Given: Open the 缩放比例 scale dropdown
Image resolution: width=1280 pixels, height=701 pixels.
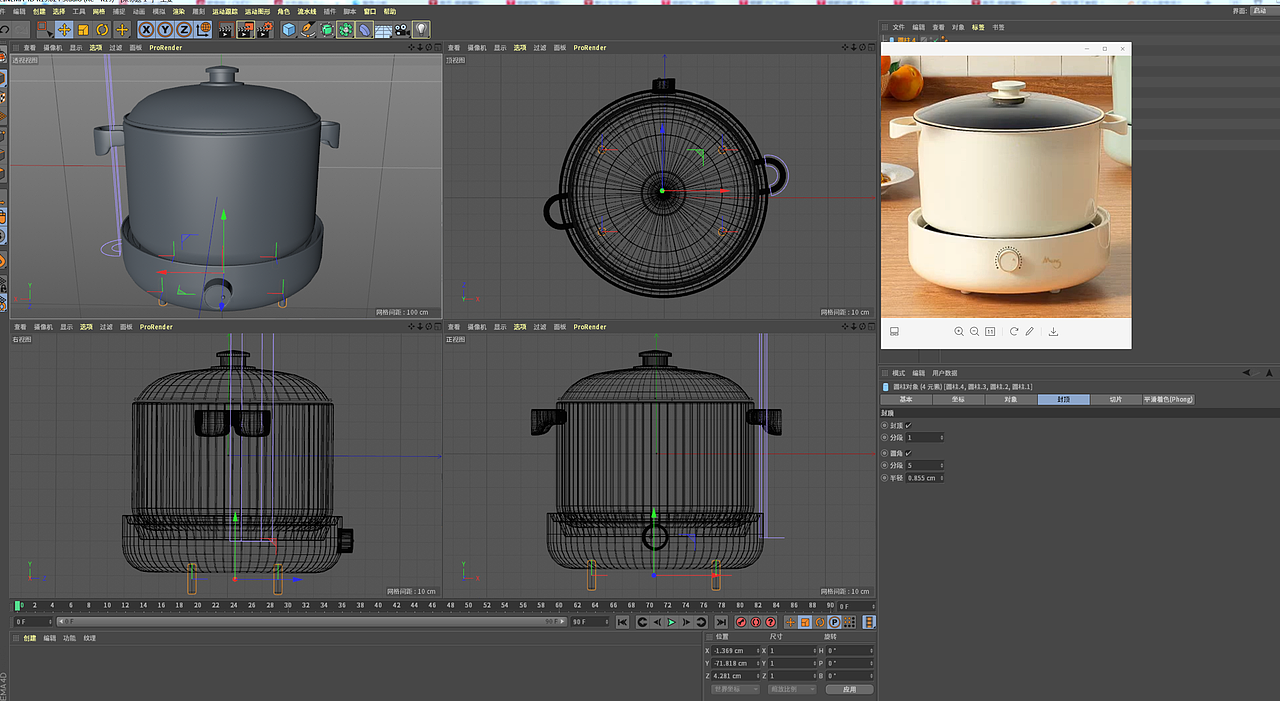Looking at the screenshot, I should click(790, 689).
